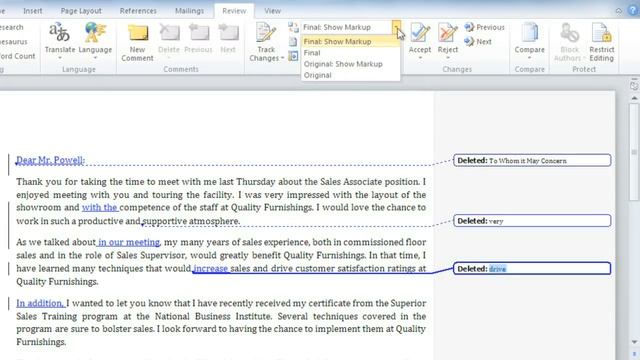Select the "Deleted: drive" balloon
This screenshot has height=360, width=640.
532,269
